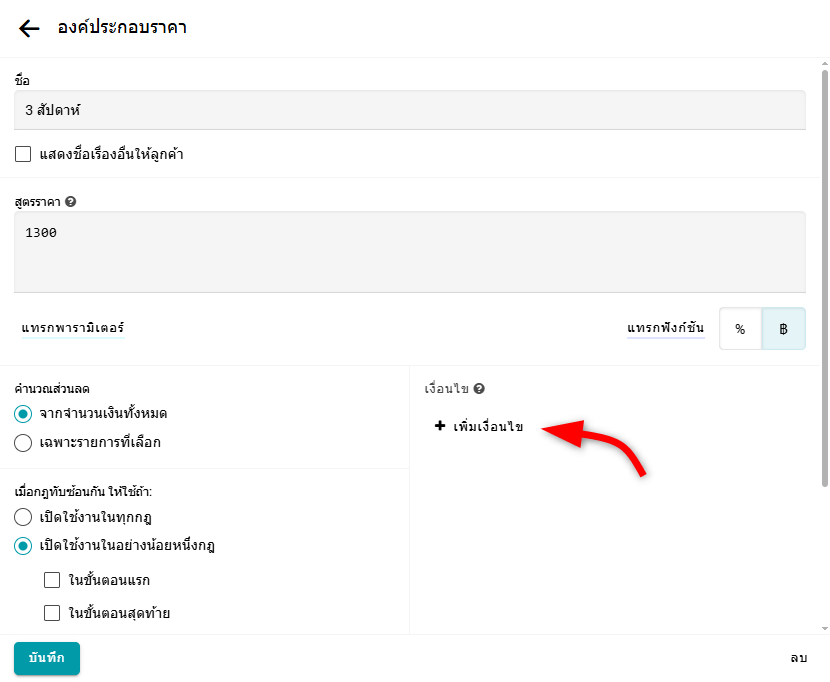Image resolution: width=830 pixels, height=682 pixels.
Task: Click the plus icon for เพิ่มเงื่อนไข
Action: (440, 426)
